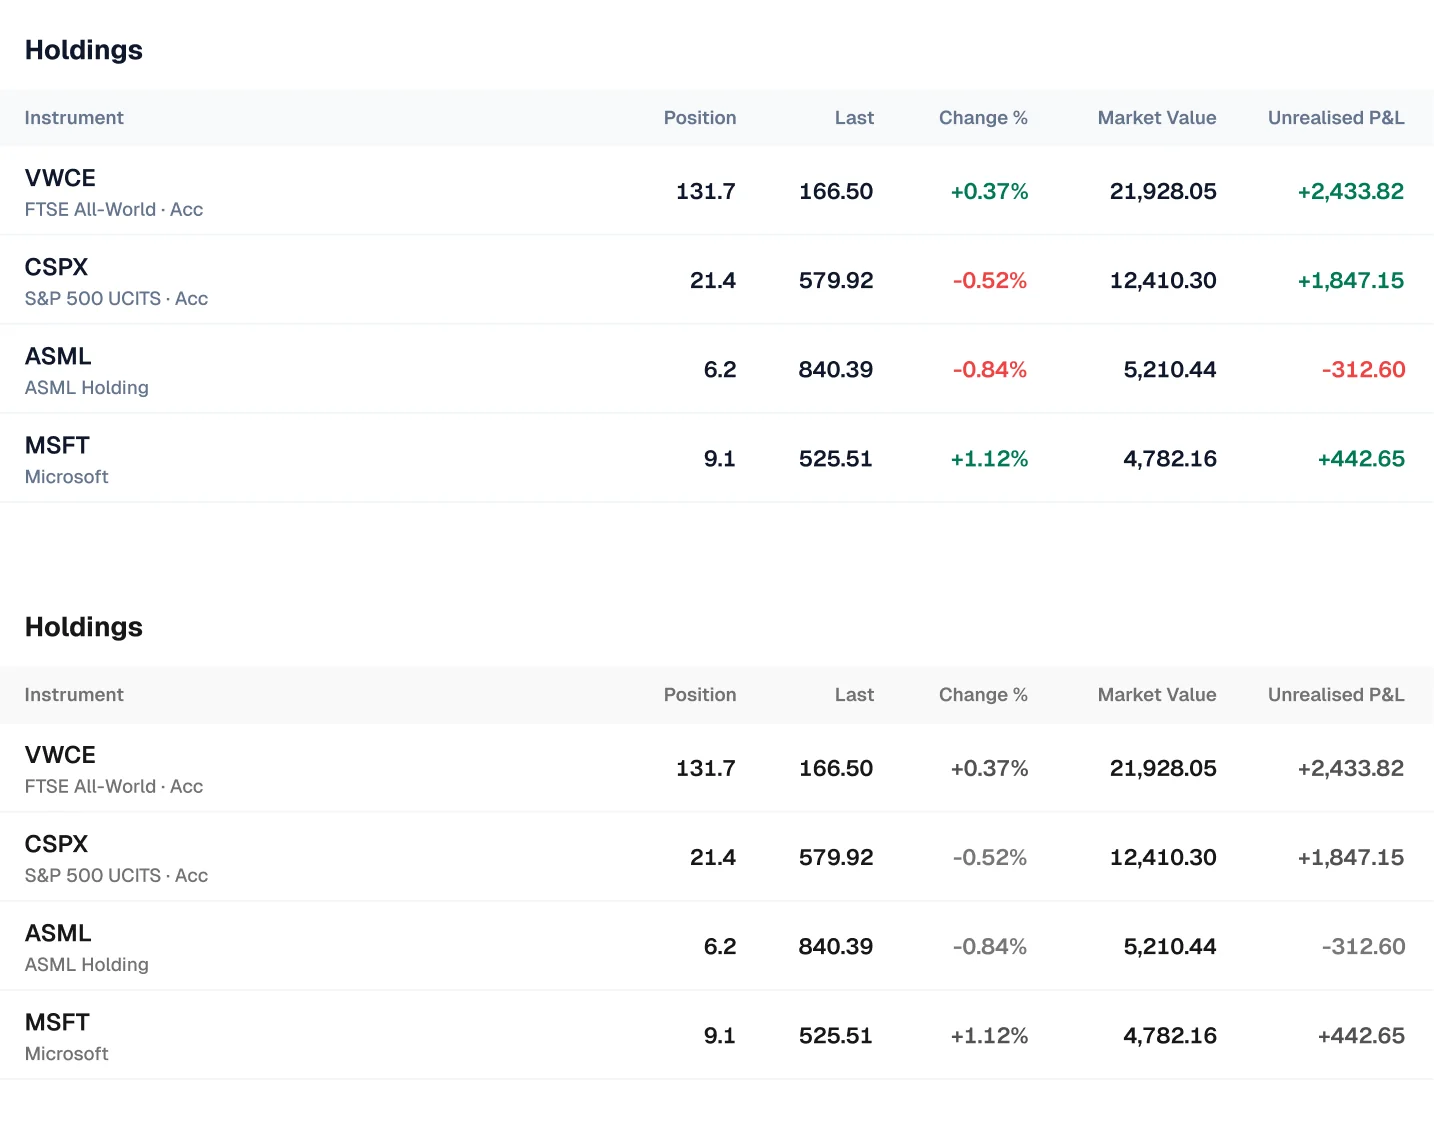Viewport: 1434px width, 1148px height.
Task: Open VWCE ticker in the grayscale Holdings table
Action: pyautogui.click(x=60, y=755)
